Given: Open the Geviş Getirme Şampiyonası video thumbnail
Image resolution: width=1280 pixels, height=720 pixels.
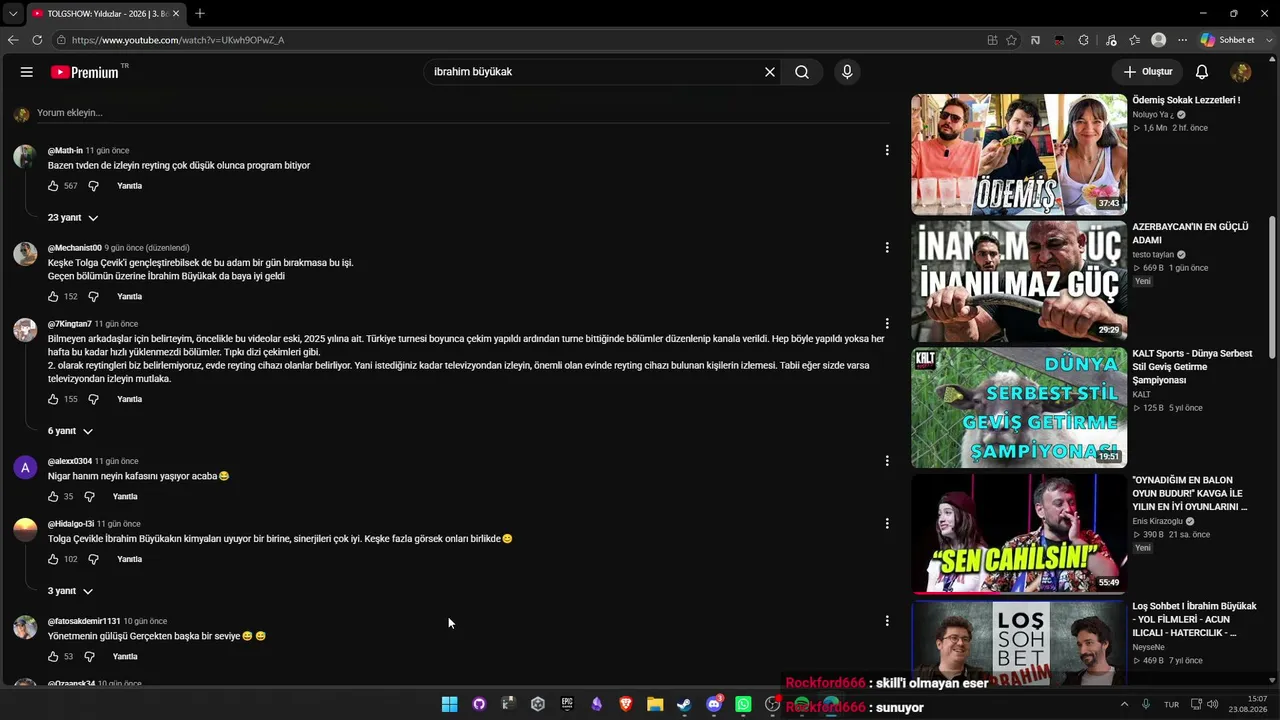Looking at the screenshot, I should point(1019,408).
